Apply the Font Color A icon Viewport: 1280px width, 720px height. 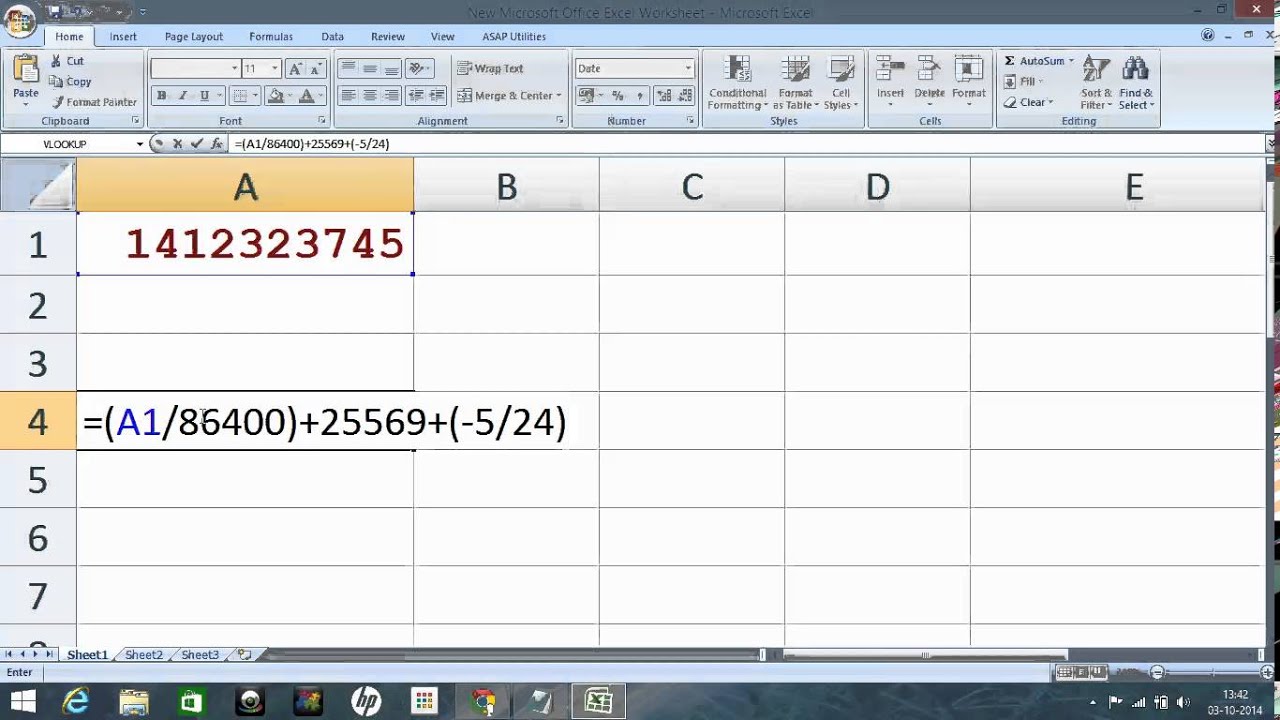point(306,96)
